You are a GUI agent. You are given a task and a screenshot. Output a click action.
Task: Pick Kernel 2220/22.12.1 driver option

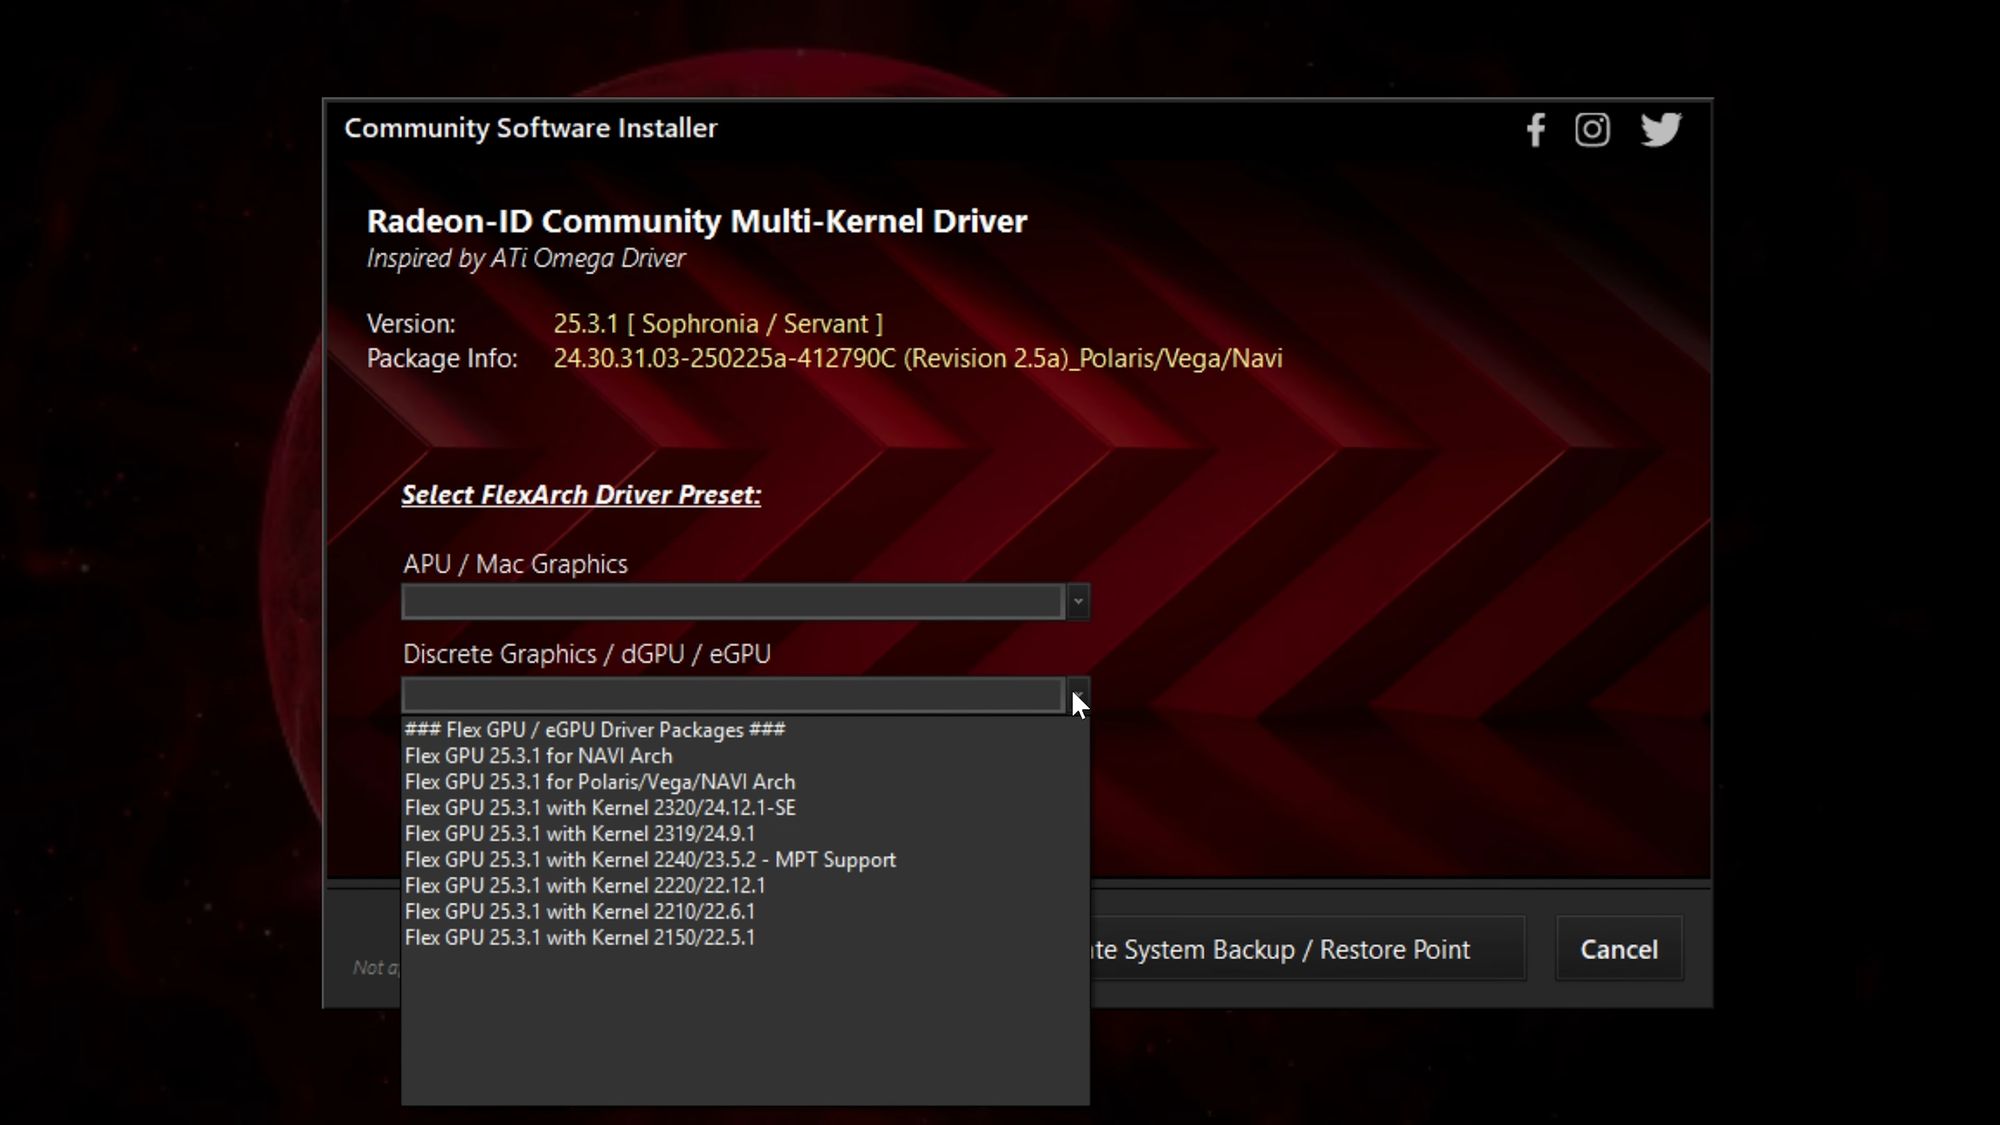point(584,886)
